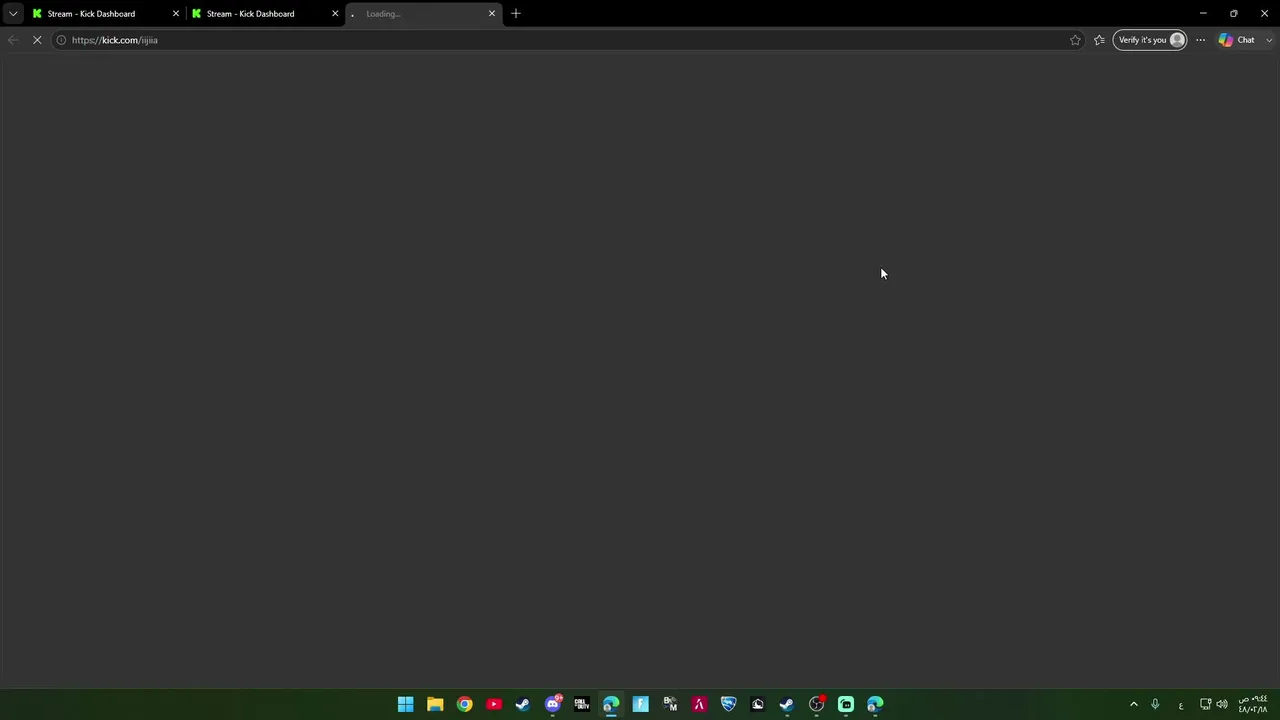Open a new browser tab

point(516,14)
